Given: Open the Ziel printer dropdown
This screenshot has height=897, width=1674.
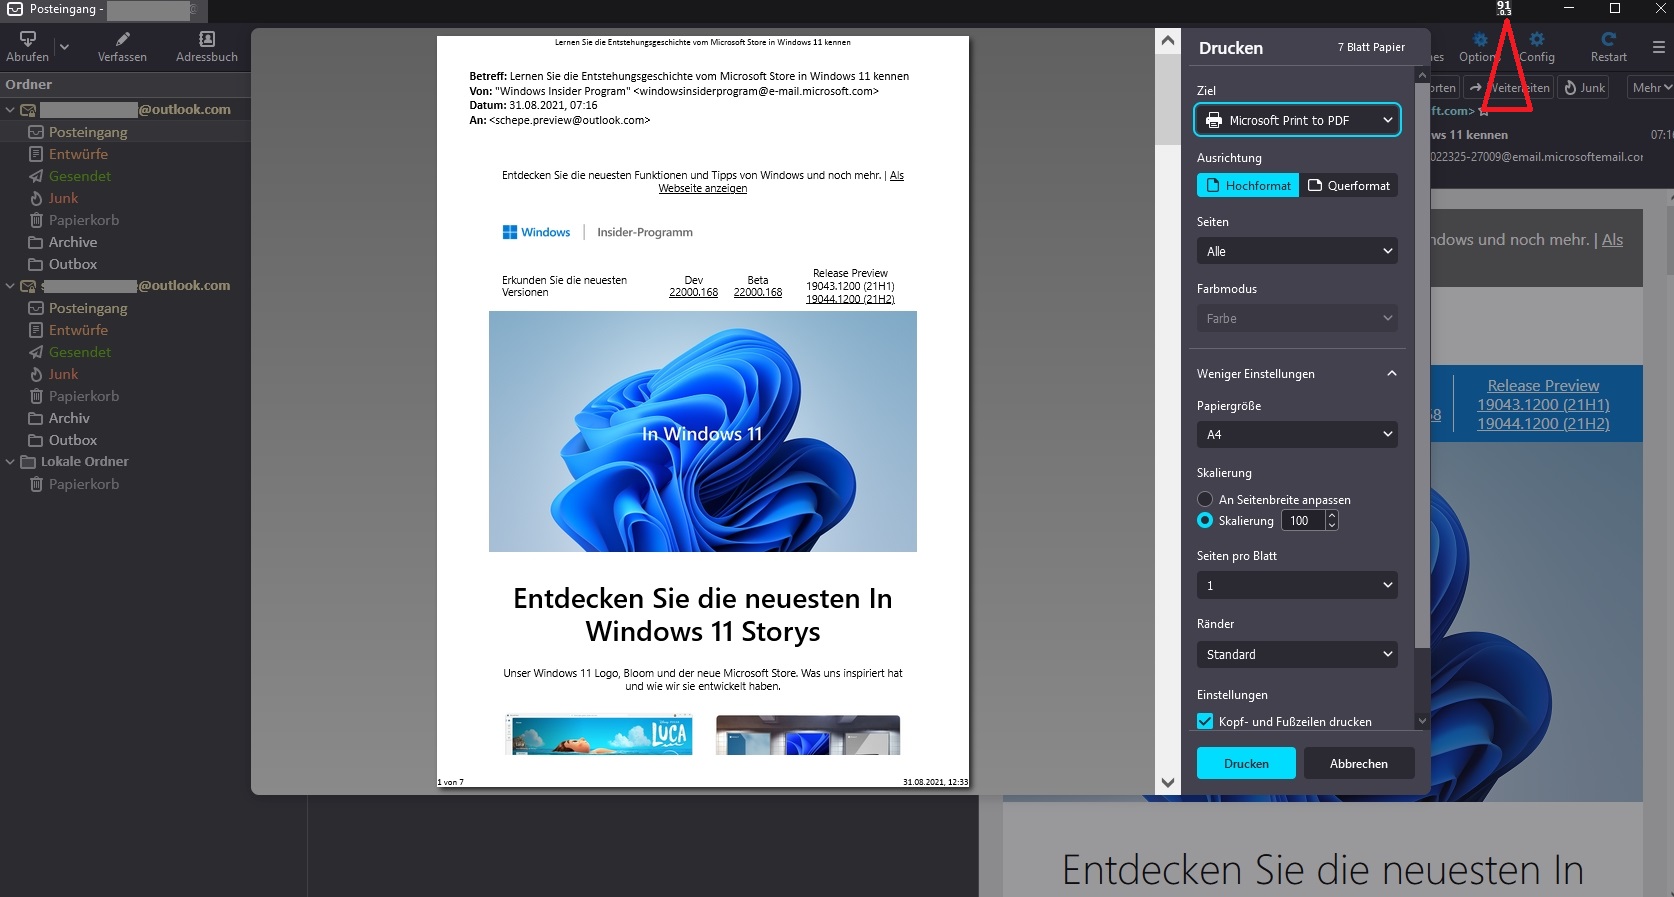Looking at the screenshot, I should [x=1297, y=120].
